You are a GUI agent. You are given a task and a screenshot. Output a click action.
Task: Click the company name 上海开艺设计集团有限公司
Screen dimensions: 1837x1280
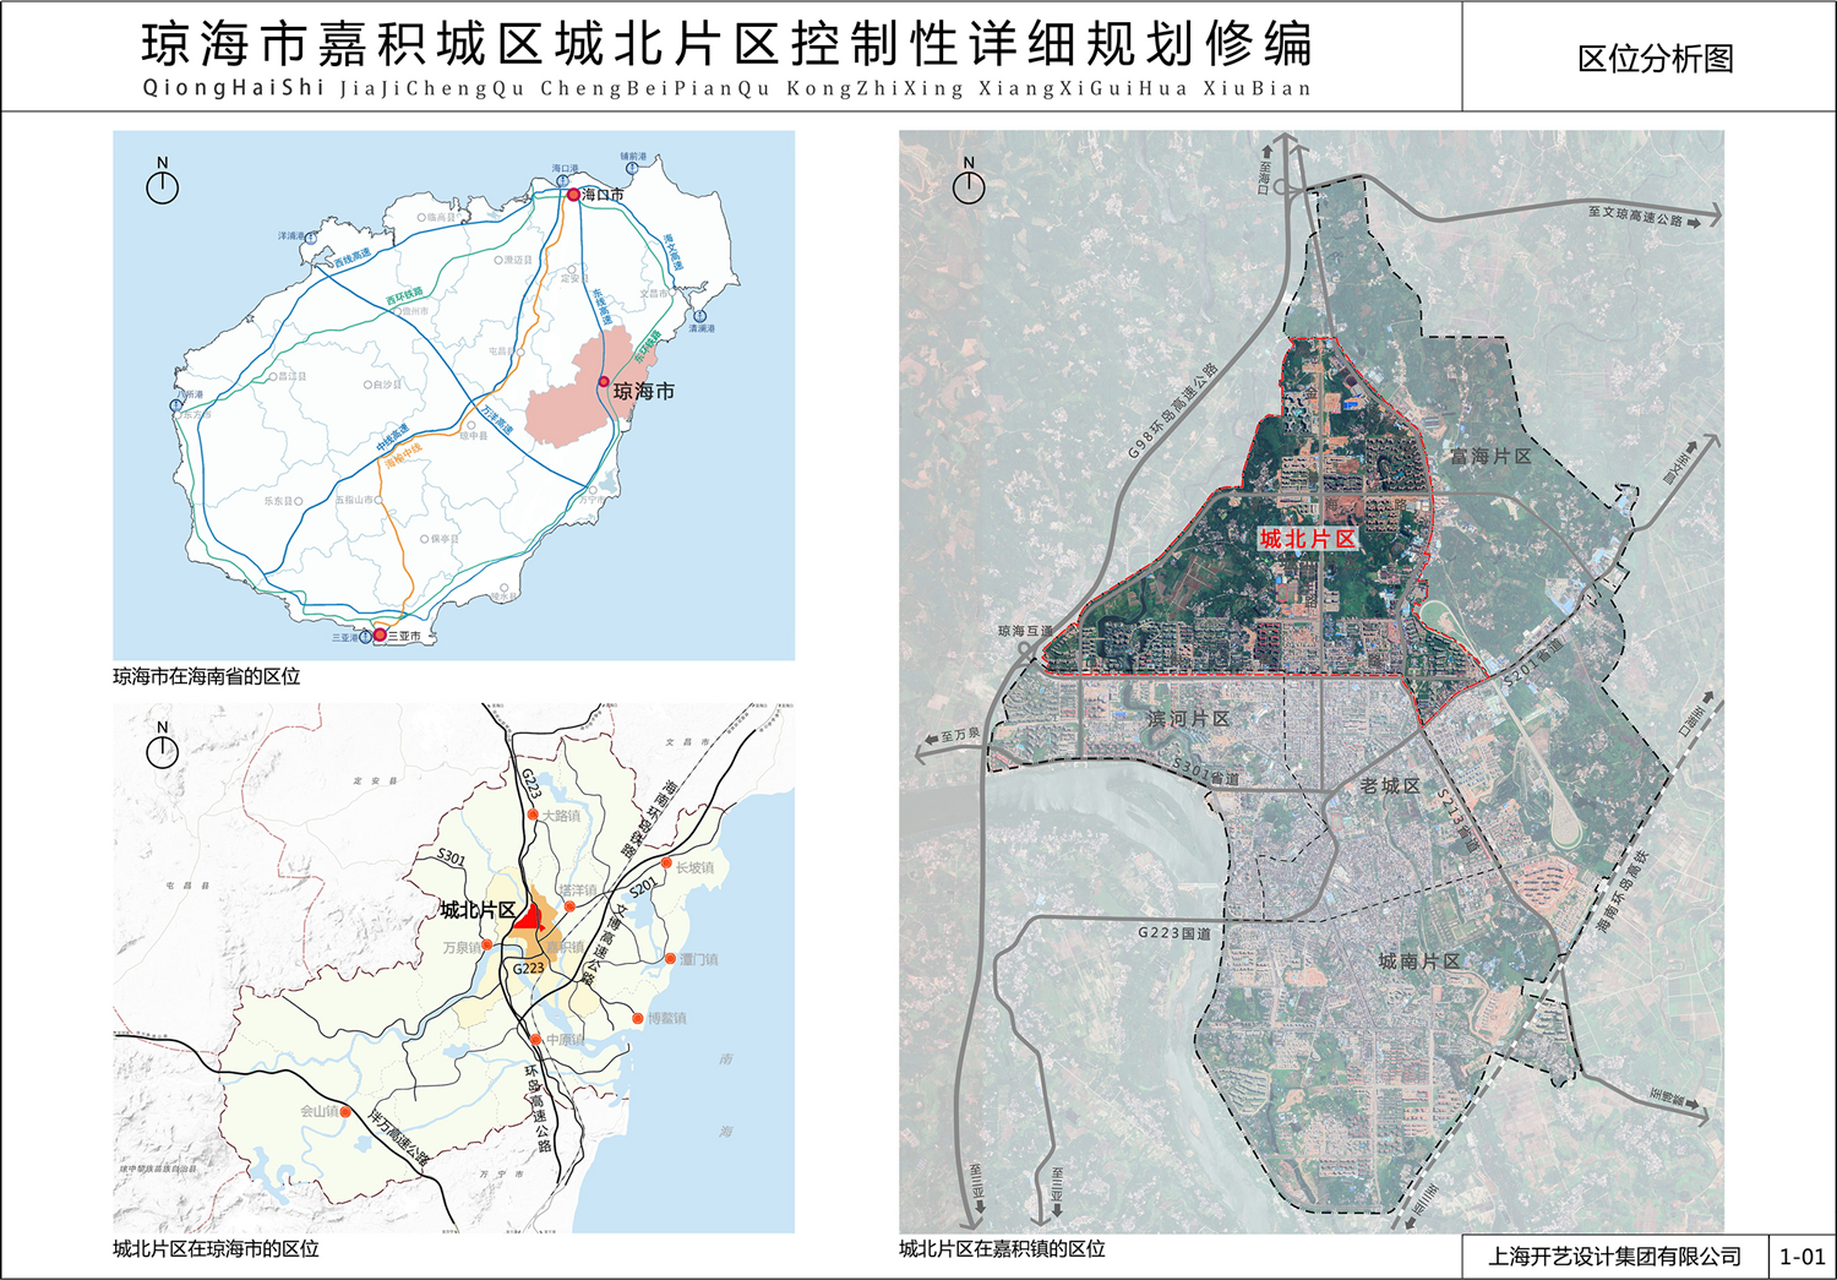tap(1615, 1256)
